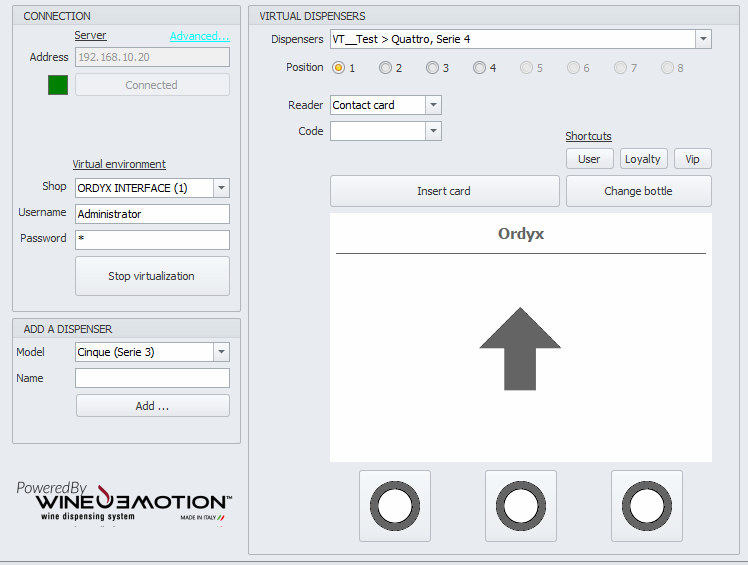Click the left circular dispense button

click(x=394, y=505)
